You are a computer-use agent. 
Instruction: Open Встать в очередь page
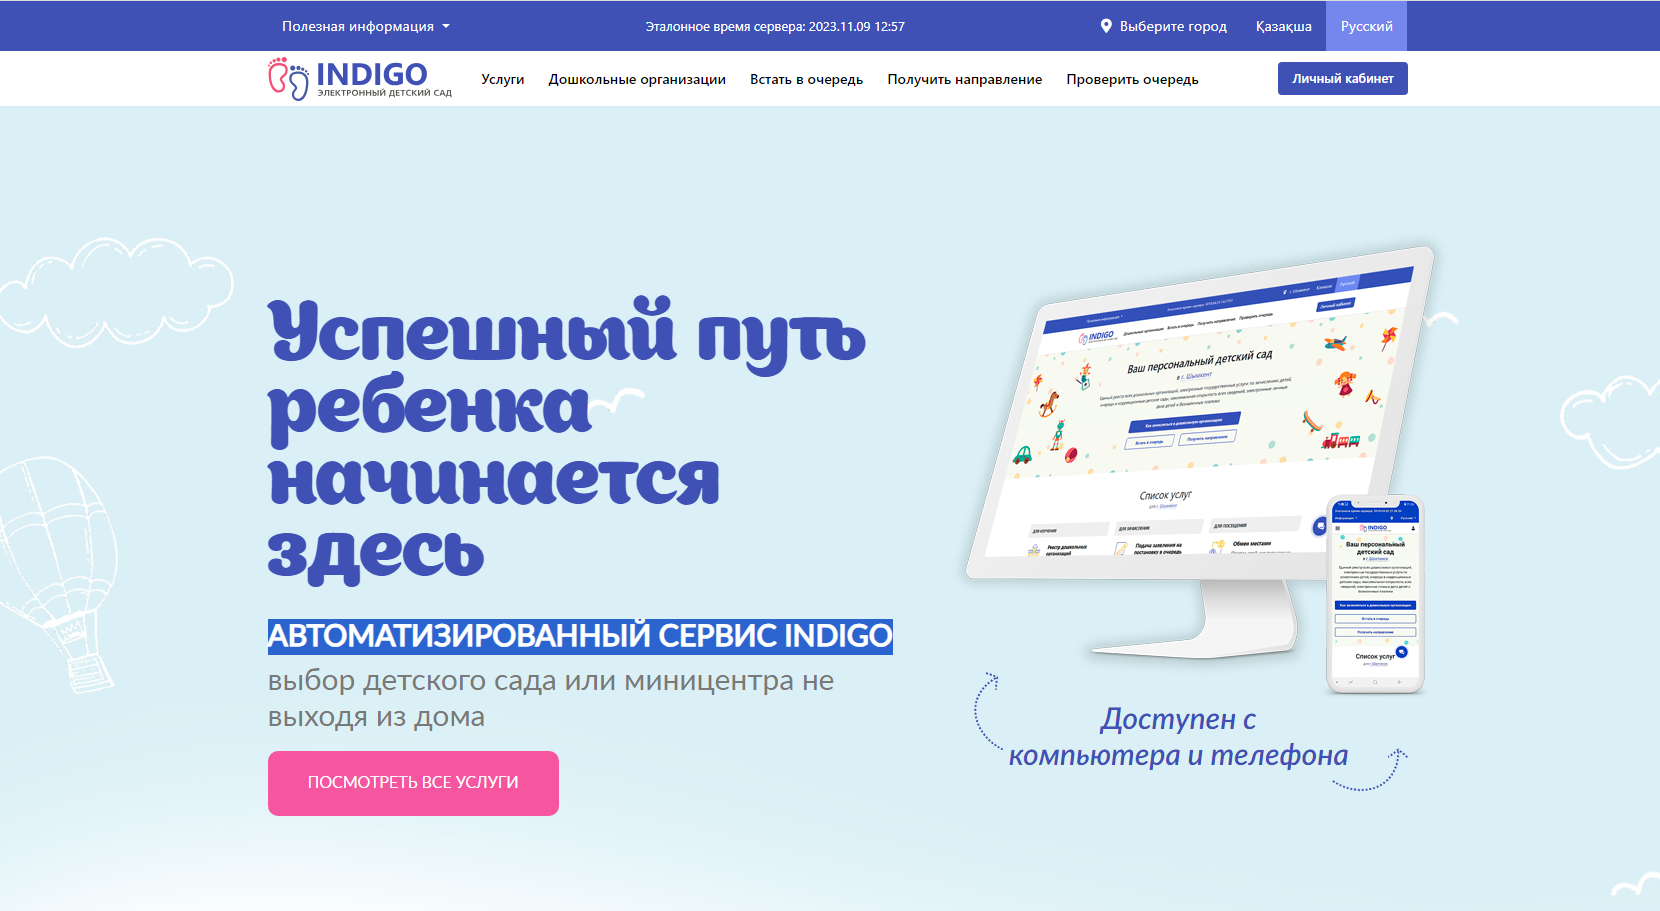click(807, 79)
